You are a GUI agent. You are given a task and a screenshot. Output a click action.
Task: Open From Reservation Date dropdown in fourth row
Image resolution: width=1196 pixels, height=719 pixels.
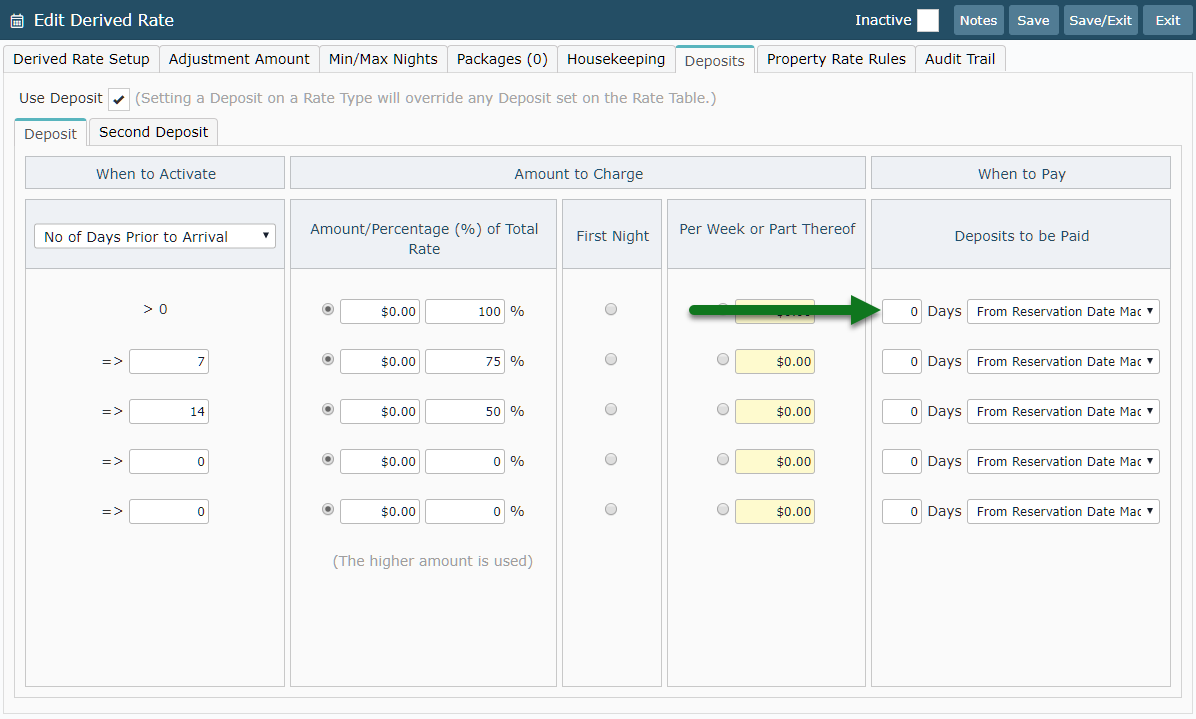click(x=1063, y=461)
